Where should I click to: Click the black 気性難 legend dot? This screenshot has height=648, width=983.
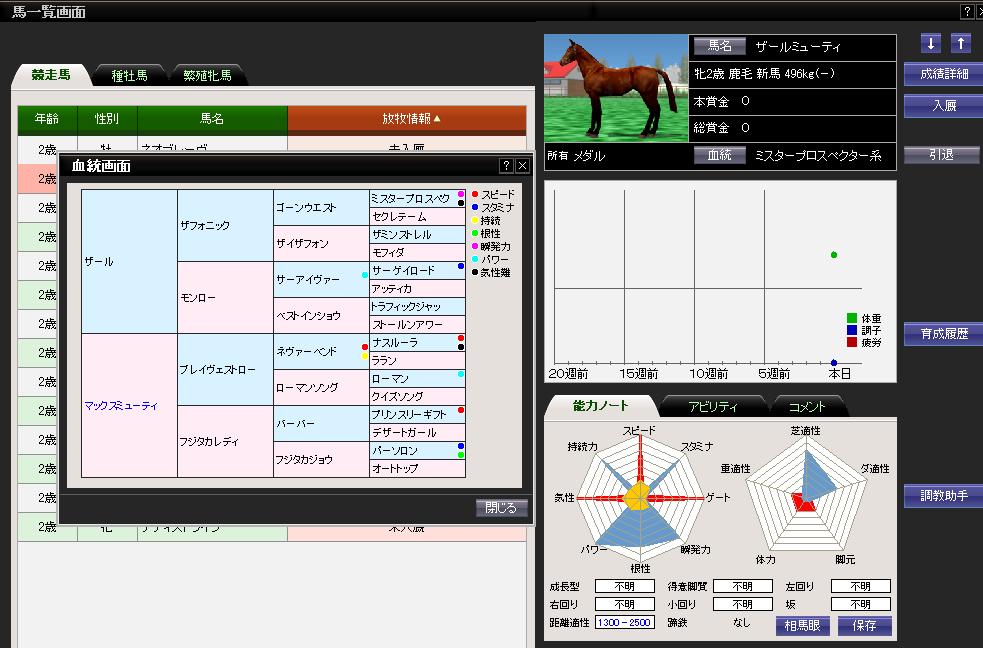coord(475,273)
